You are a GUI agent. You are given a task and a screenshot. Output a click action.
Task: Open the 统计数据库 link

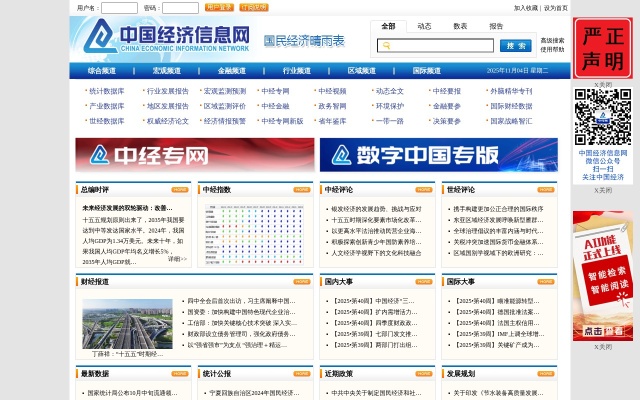click(x=107, y=91)
